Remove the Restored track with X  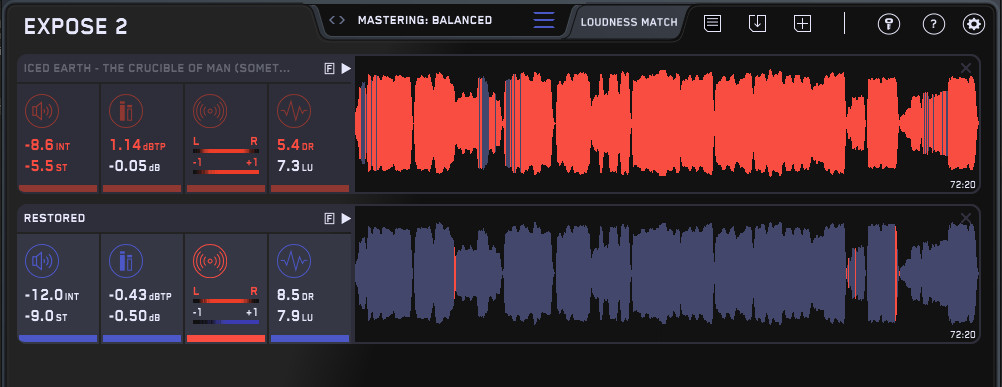(x=966, y=218)
